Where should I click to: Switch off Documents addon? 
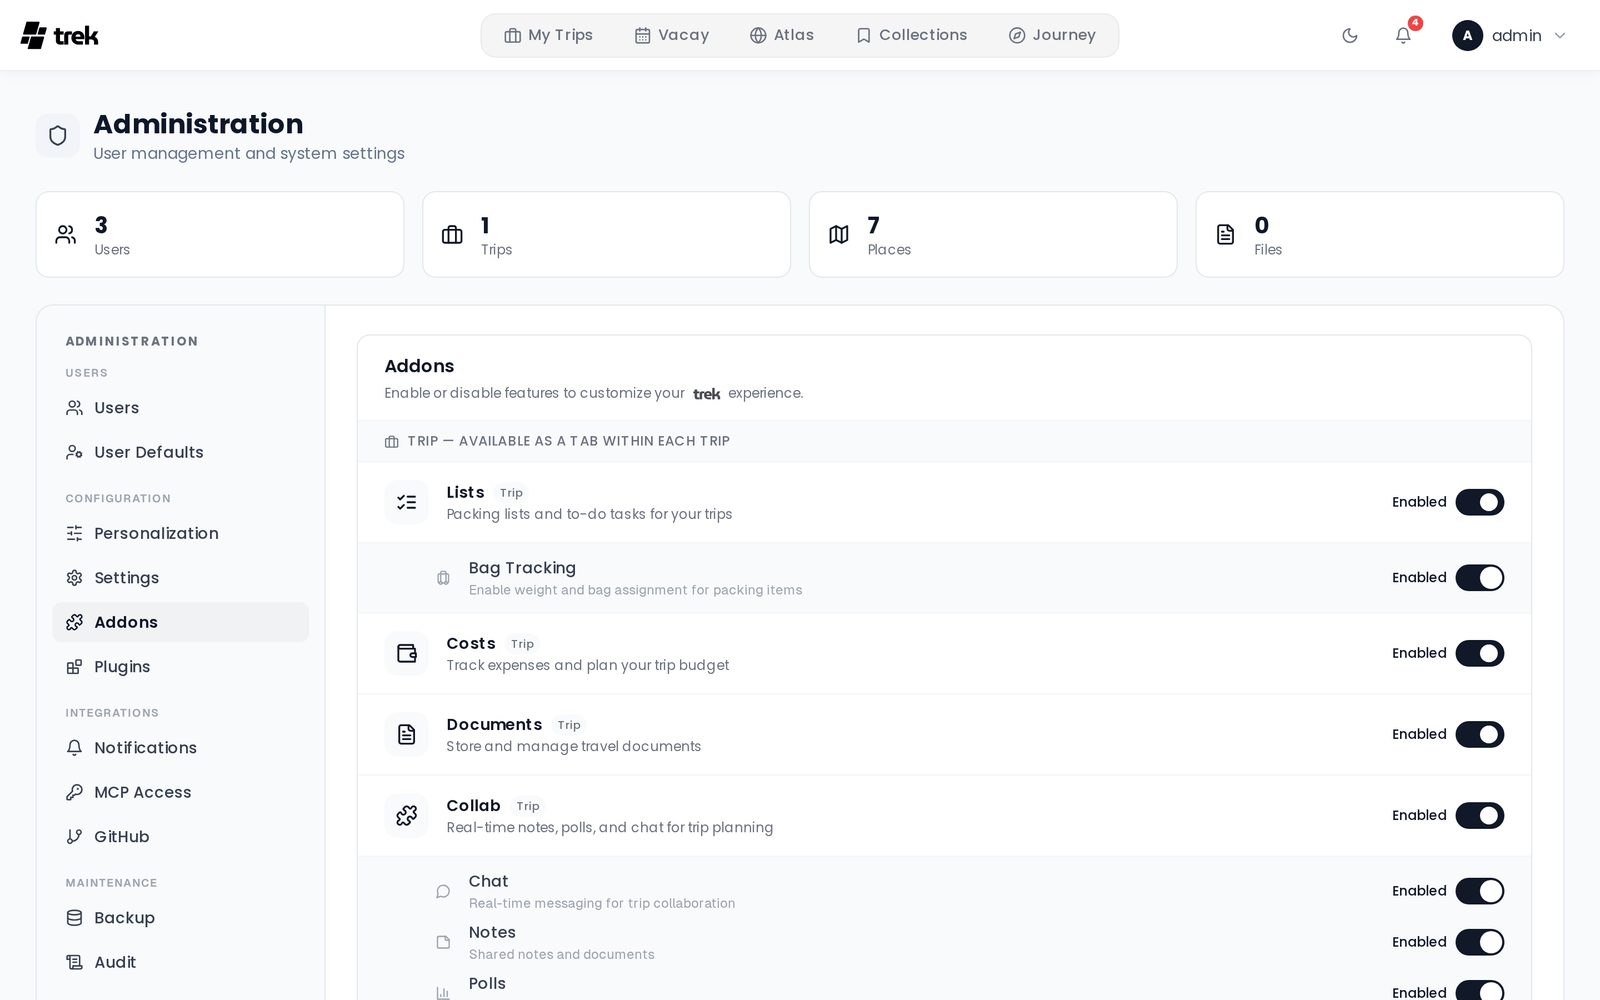pyautogui.click(x=1479, y=734)
